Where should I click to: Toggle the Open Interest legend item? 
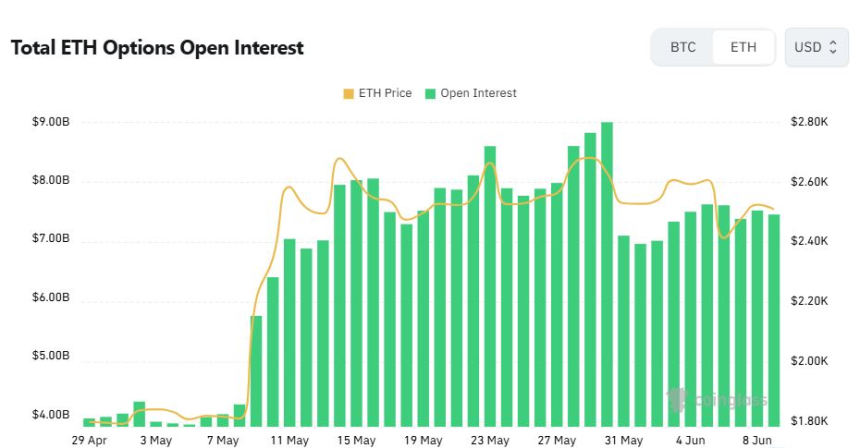point(471,93)
